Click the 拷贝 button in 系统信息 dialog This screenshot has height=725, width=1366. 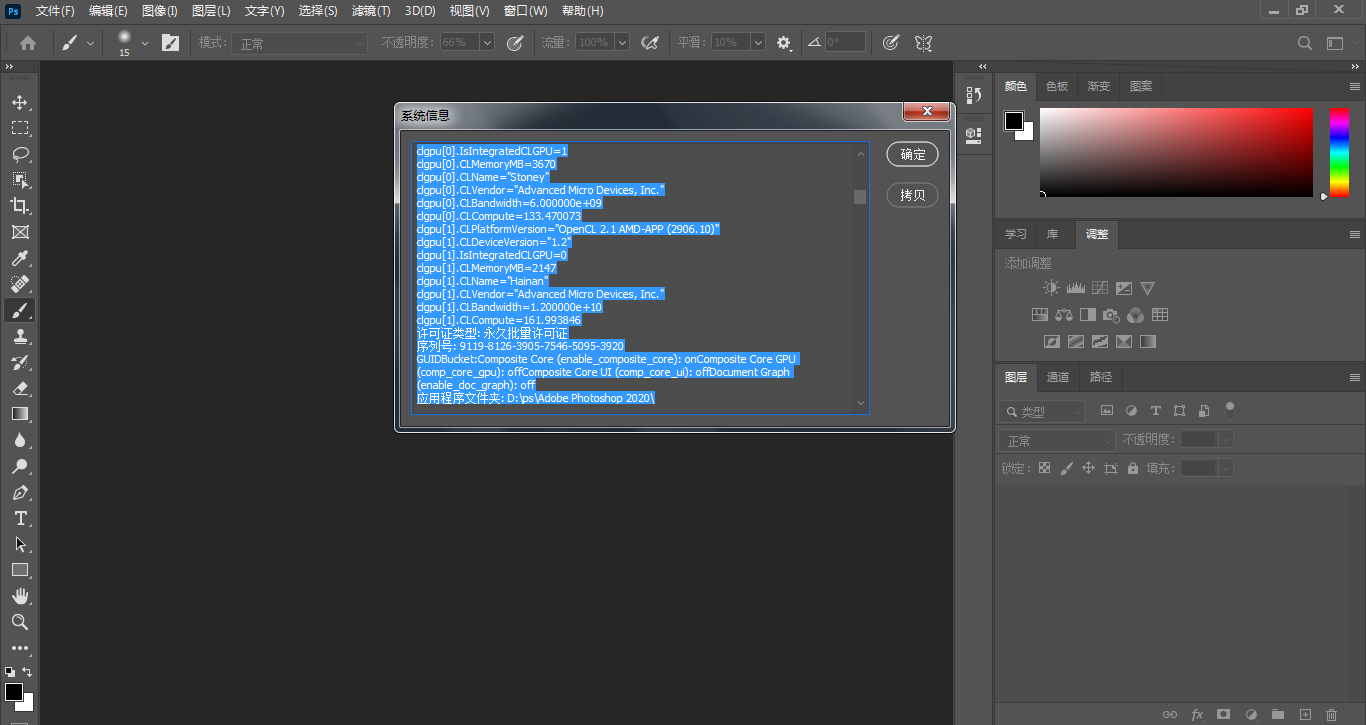[x=912, y=195]
